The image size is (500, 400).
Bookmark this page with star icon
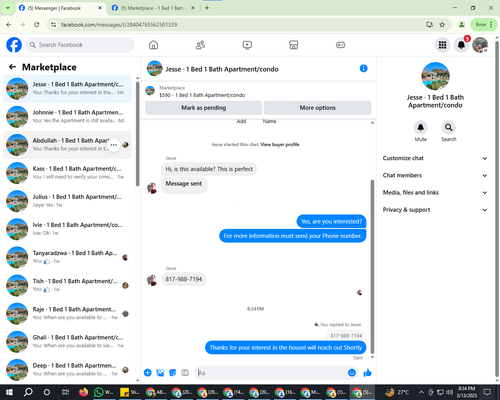click(442, 24)
